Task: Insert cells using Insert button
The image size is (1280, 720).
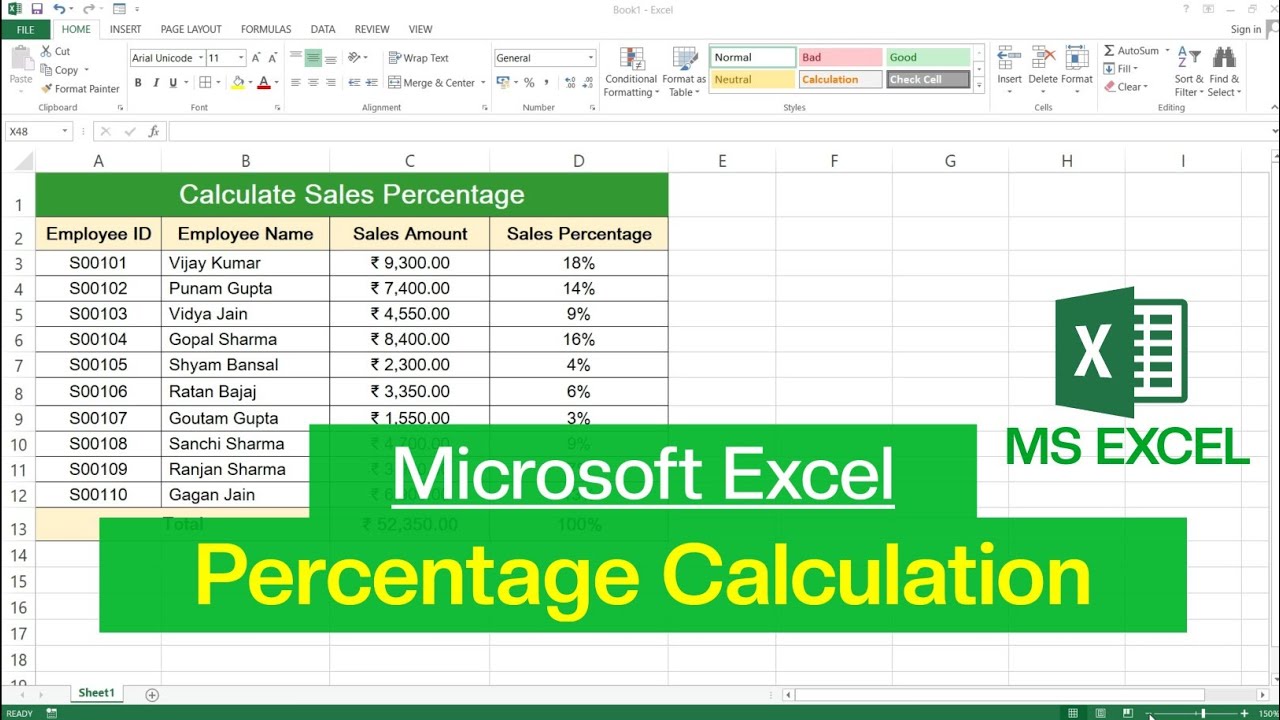Action: pyautogui.click(x=1009, y=70)
